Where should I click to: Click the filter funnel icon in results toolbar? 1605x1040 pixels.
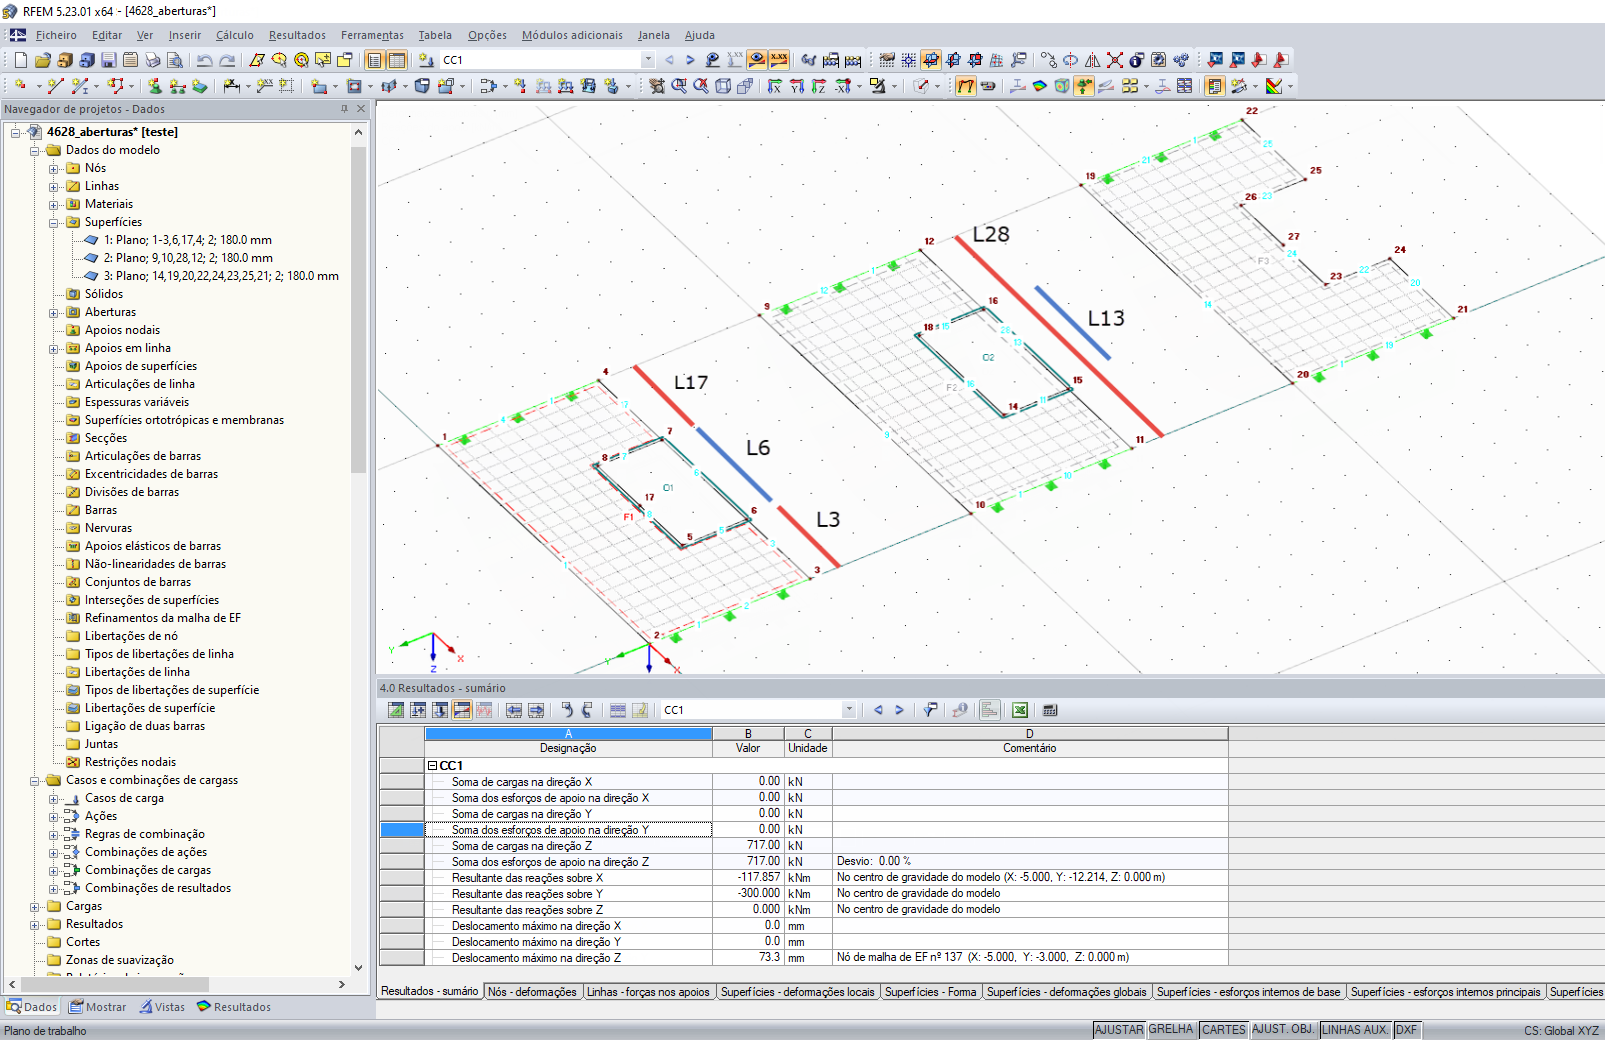pos(930,710)
